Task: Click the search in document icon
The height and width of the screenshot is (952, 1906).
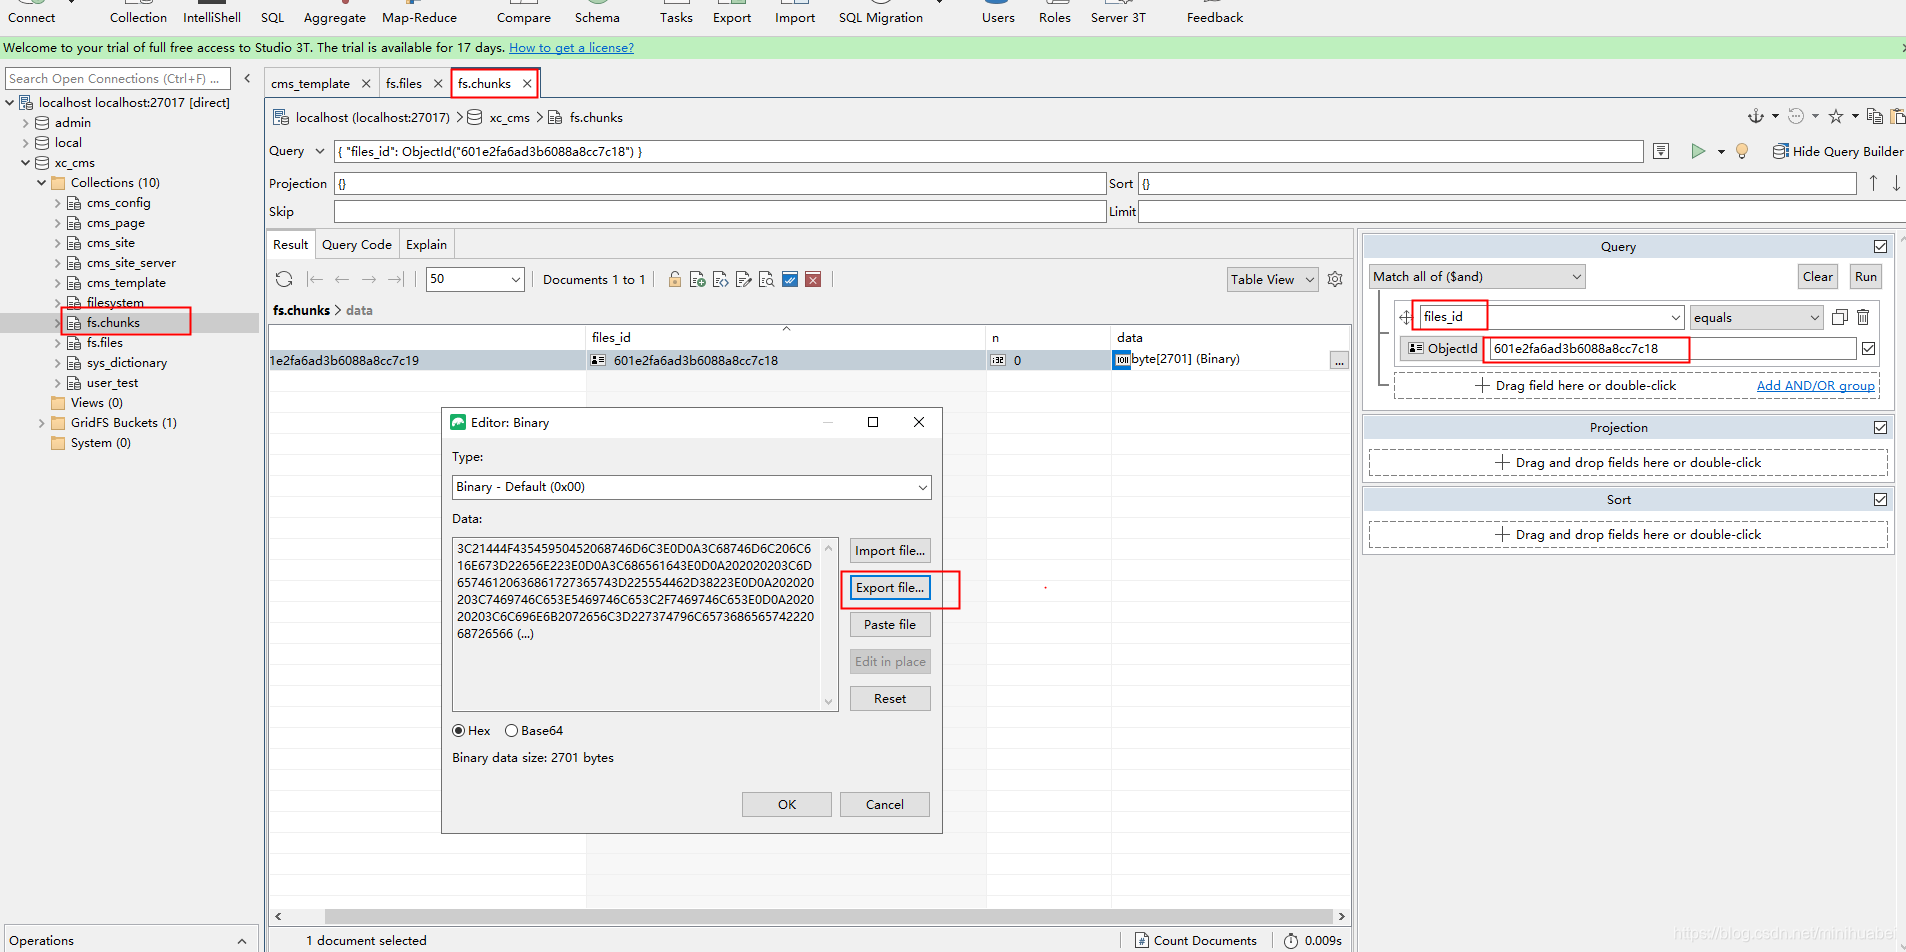Action: tap(767, 279)
